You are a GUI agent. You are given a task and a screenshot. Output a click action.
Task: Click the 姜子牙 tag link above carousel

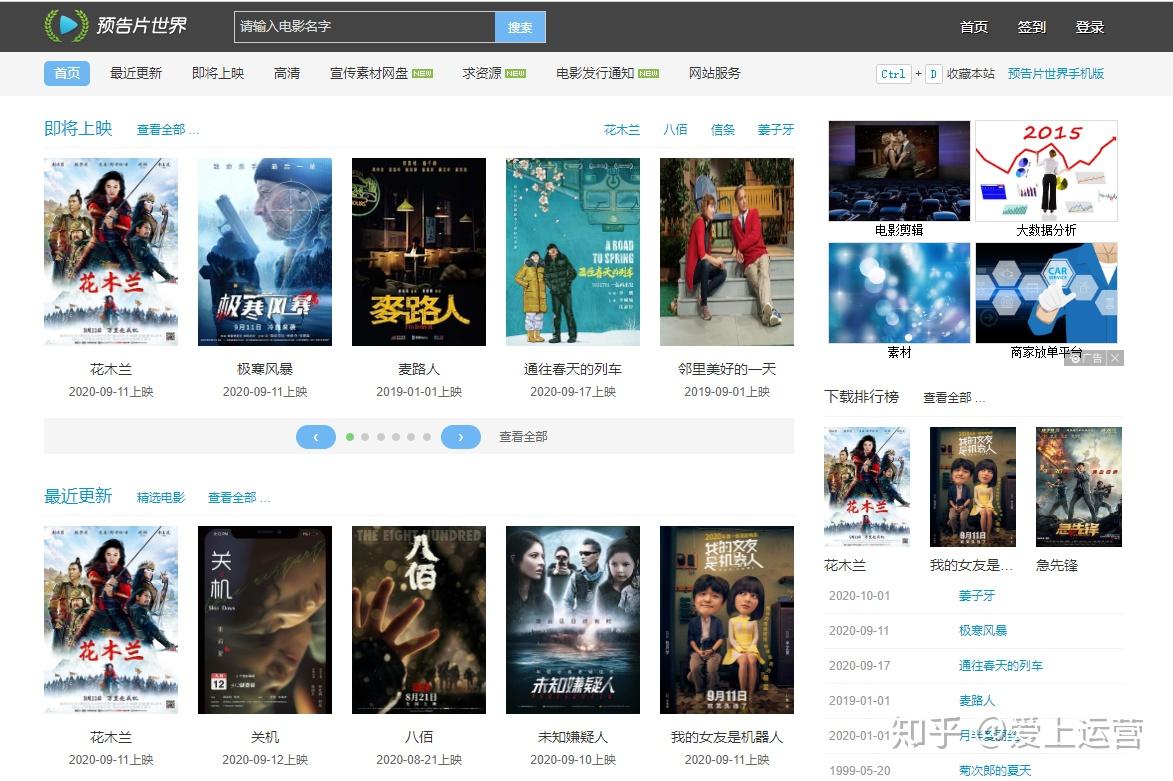[x=775, y=129]
